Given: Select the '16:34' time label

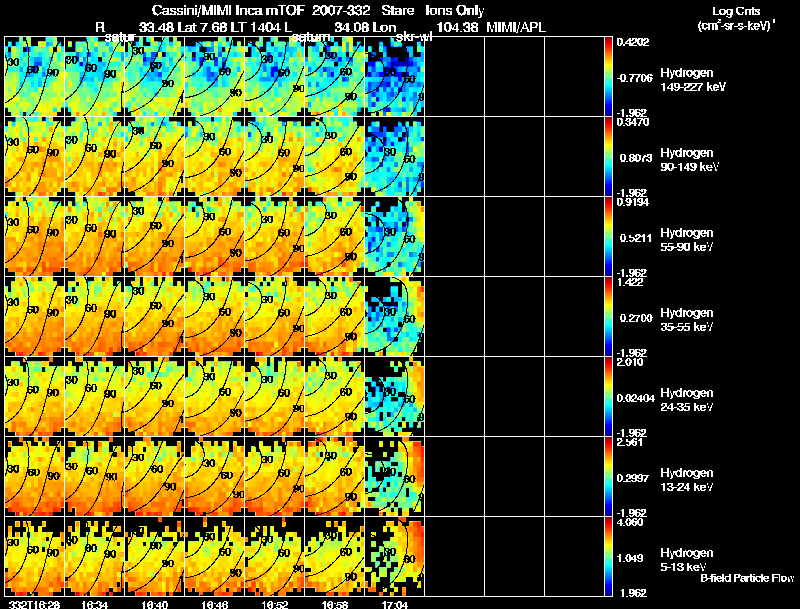Looking at the screenshot, I should click(x=94, y=604).
